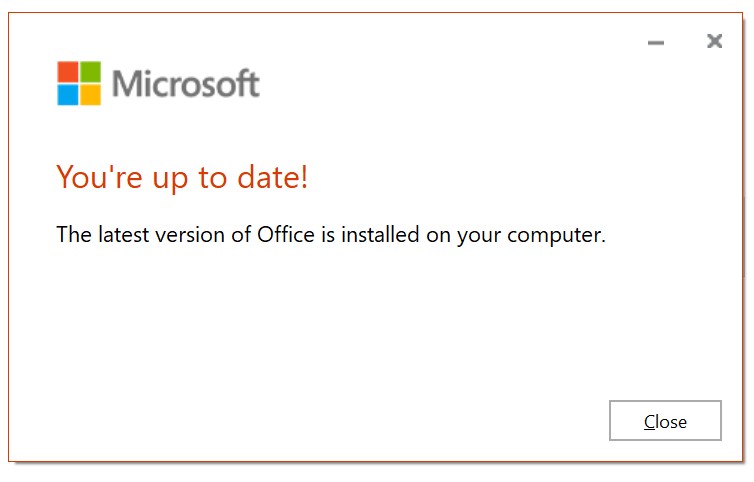Click the blue square in Microsoft logo

tap(68, 94)
